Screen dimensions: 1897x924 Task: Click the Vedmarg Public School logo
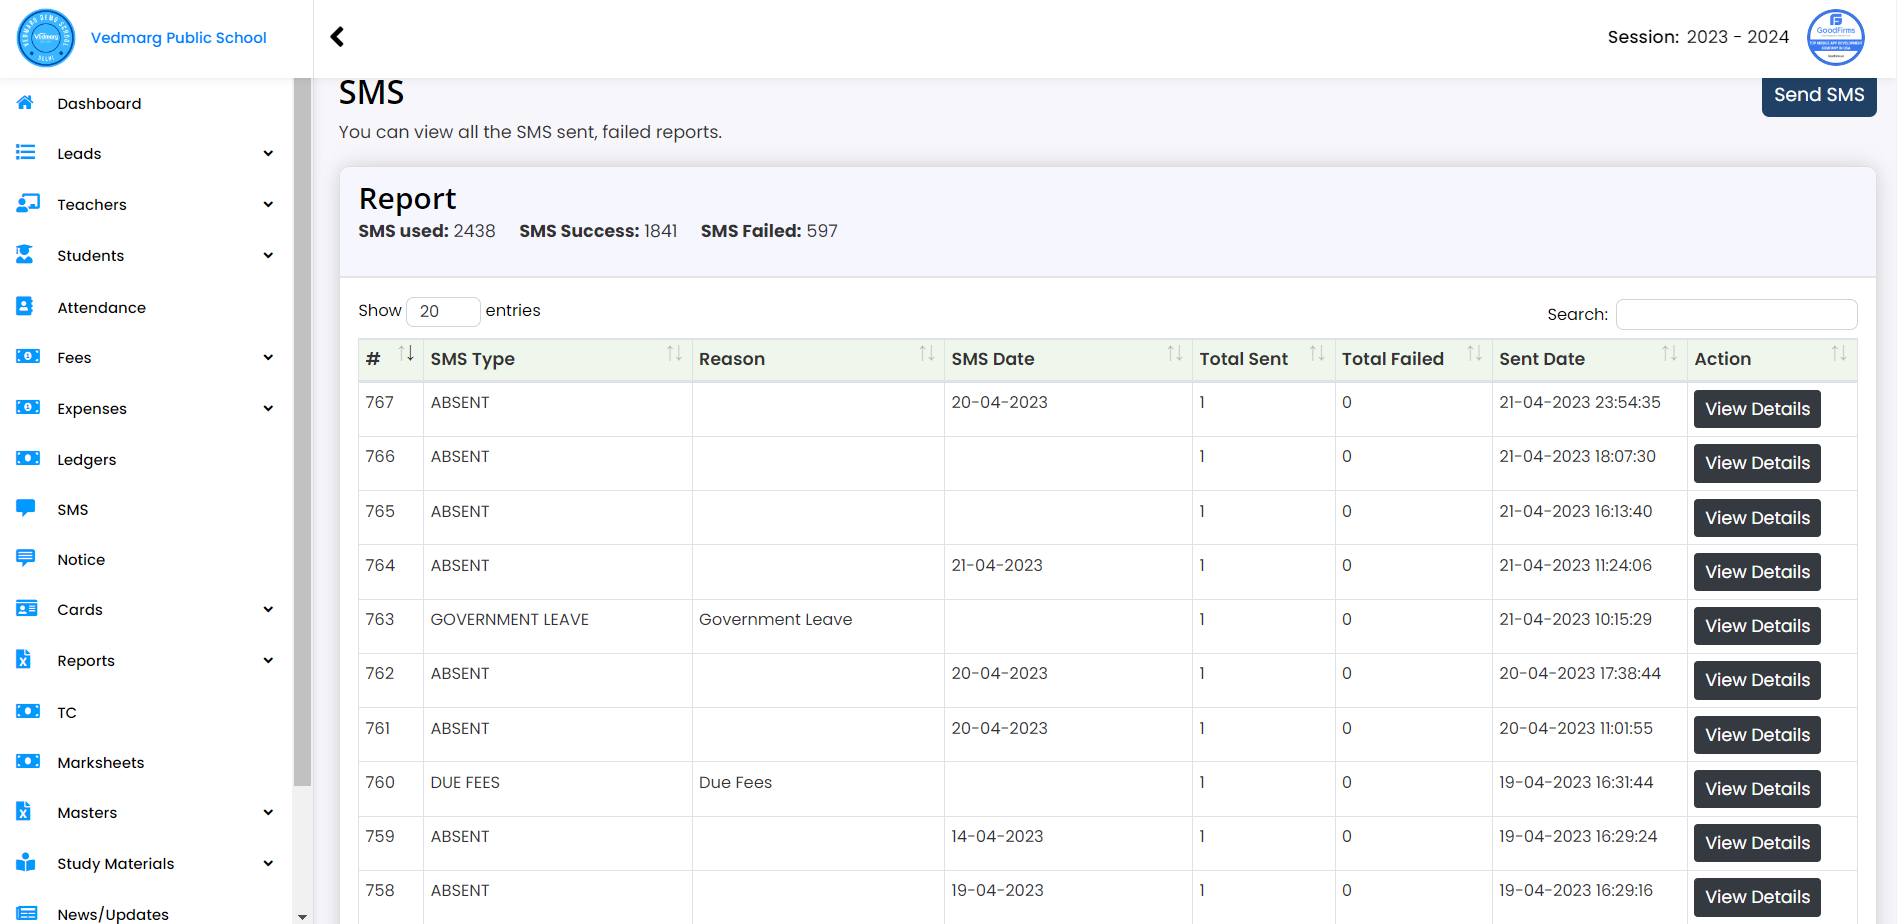pyautogui.click(x=45, y=37)
